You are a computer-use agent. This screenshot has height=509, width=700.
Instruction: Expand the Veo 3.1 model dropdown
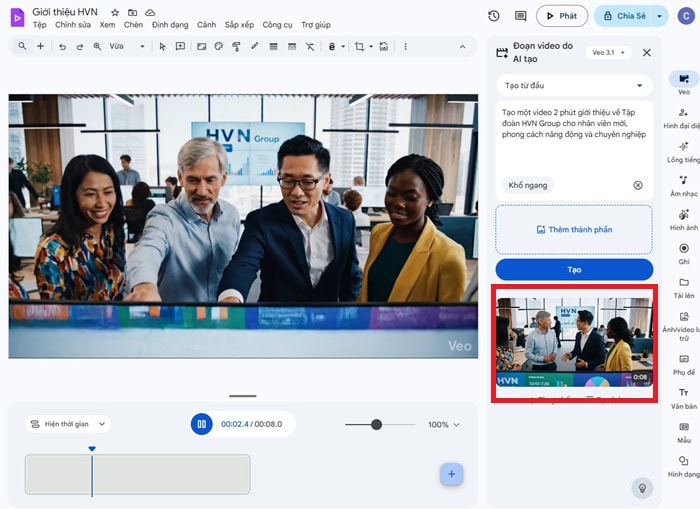point(609,52)
